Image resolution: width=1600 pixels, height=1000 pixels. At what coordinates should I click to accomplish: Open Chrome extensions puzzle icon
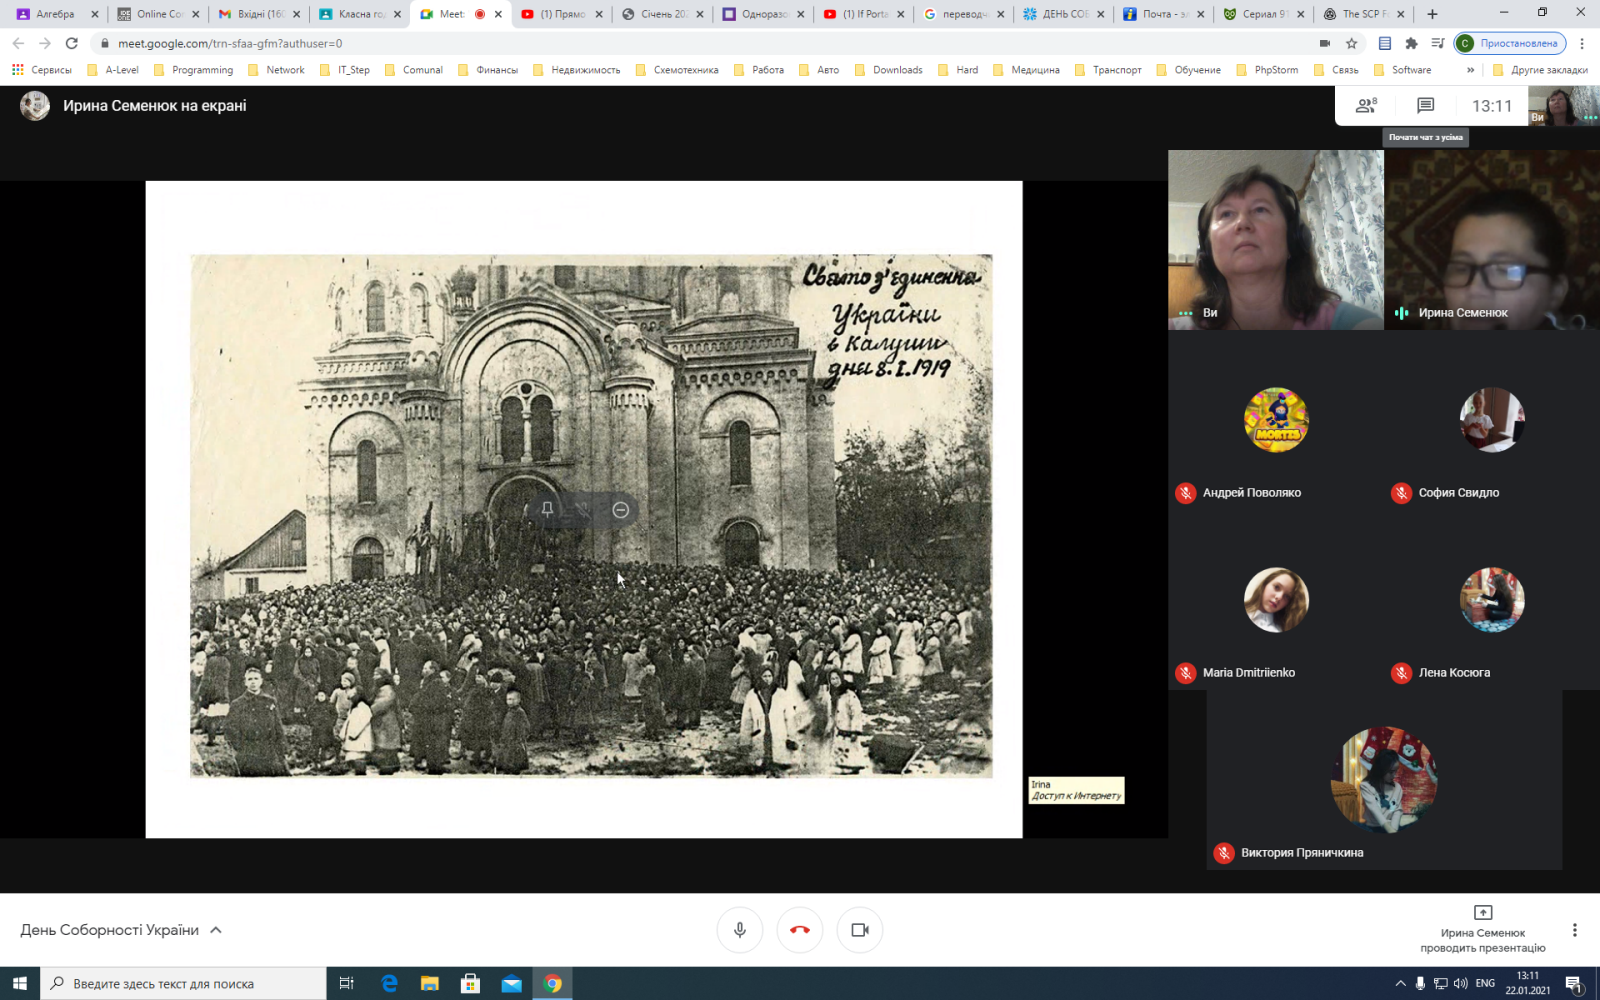[1411, 43]
